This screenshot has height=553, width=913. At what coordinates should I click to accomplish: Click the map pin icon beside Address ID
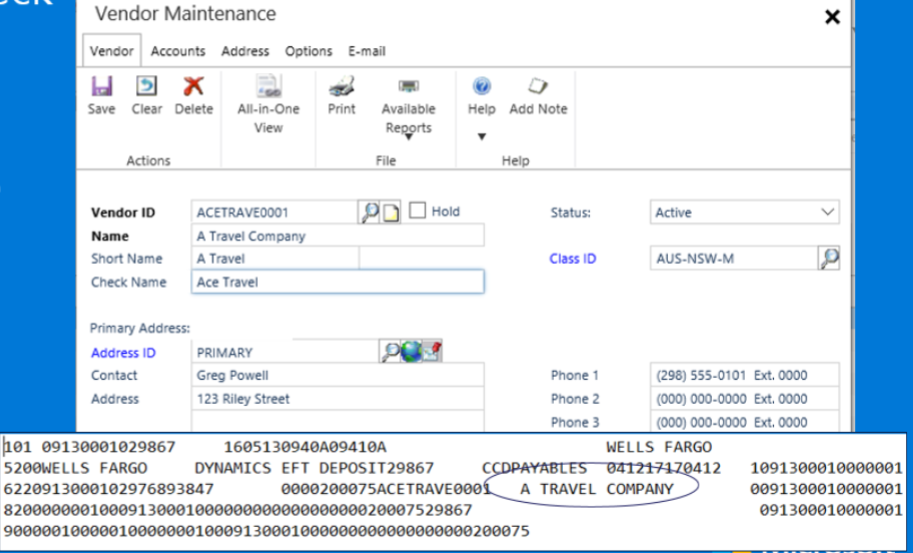pyautogui.click(x=432, y=351)
